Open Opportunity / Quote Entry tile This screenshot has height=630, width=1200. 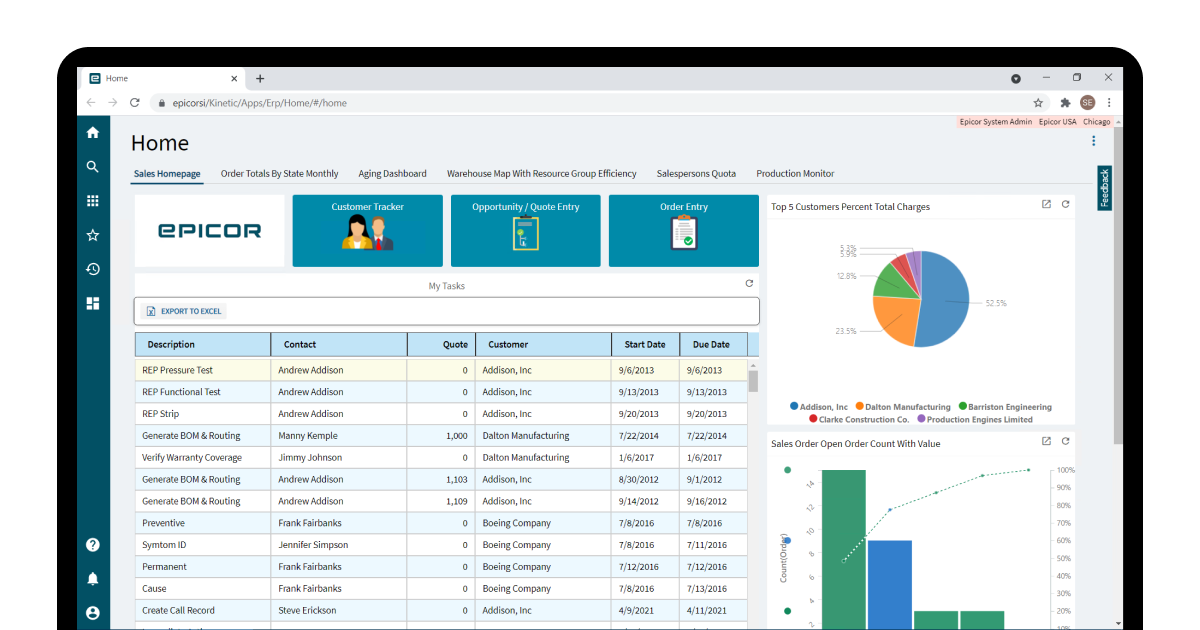(526, 231)
